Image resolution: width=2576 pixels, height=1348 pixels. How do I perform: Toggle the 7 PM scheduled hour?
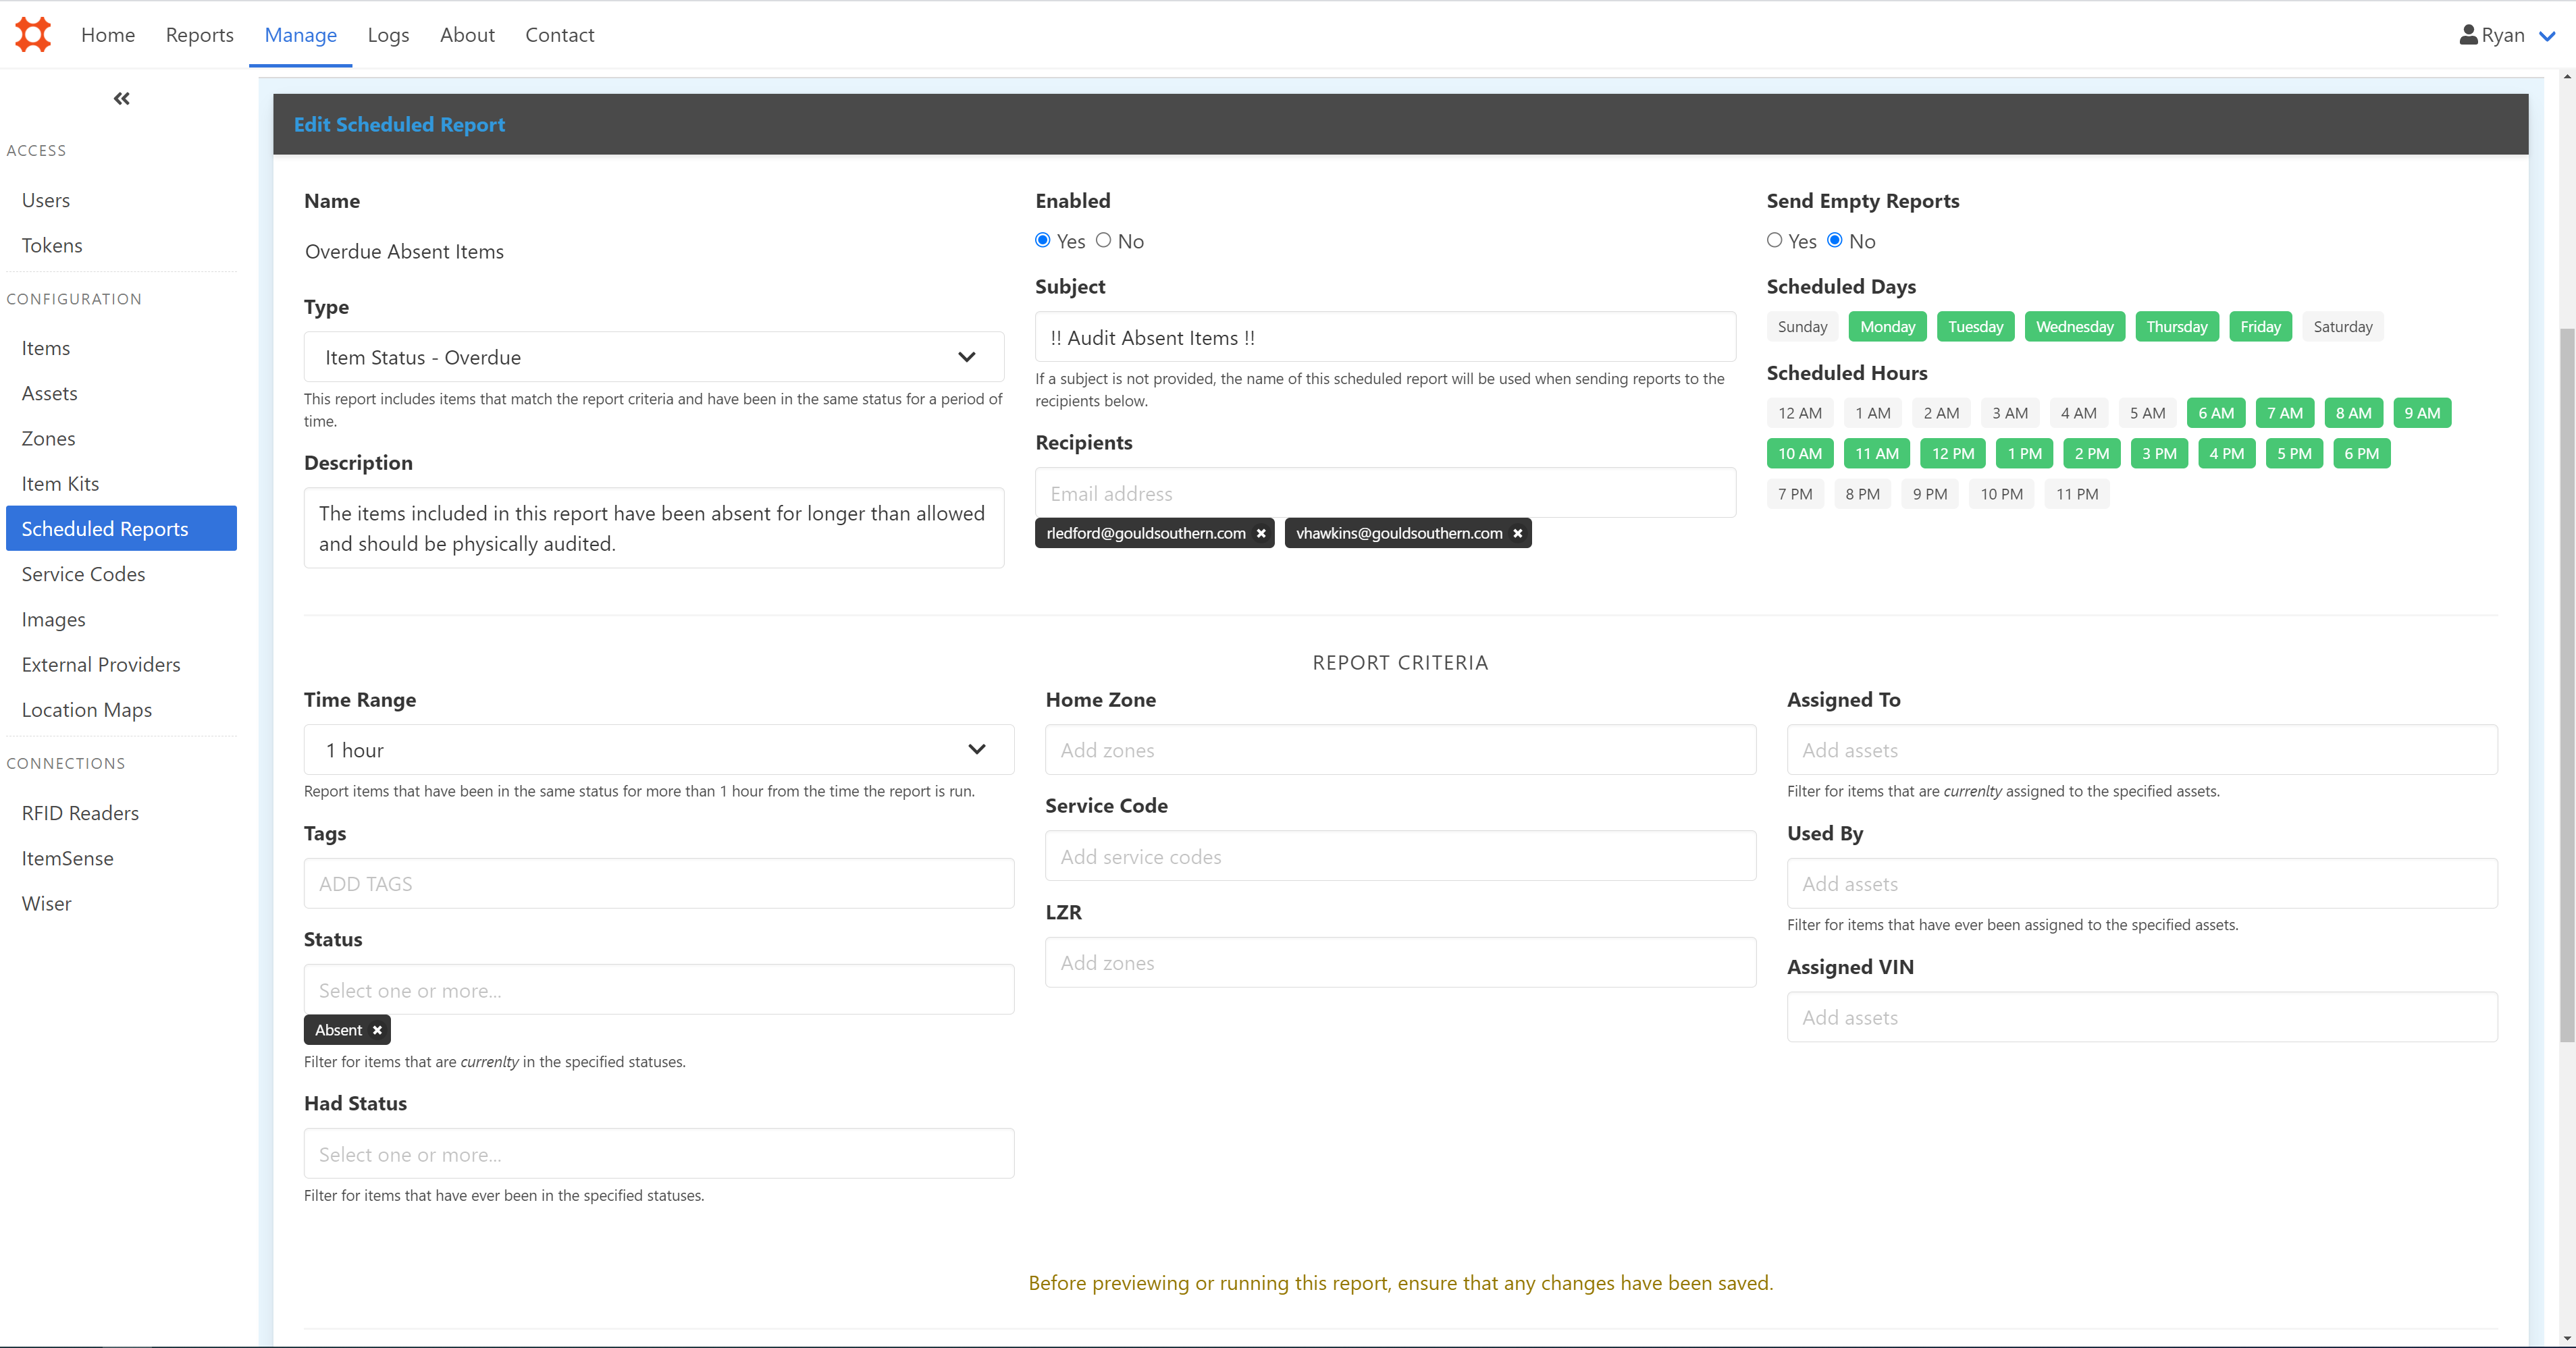click(x=1795, y=494)
